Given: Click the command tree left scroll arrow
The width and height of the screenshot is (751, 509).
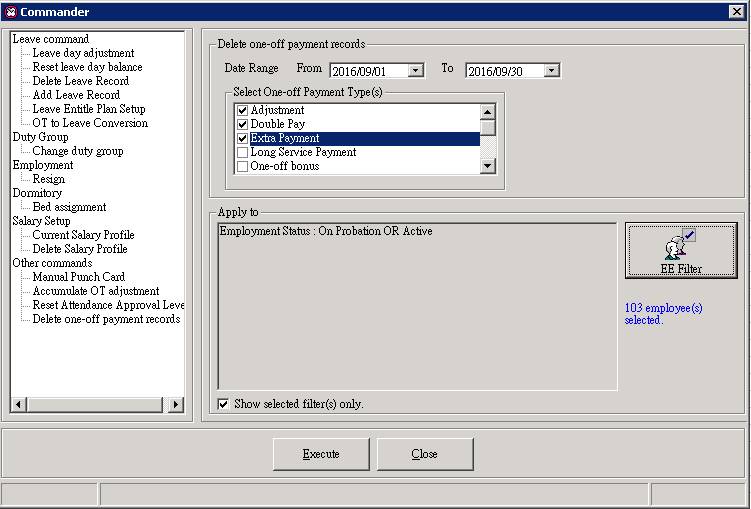Looking at the screenshot, I should [x=18, y=405].
